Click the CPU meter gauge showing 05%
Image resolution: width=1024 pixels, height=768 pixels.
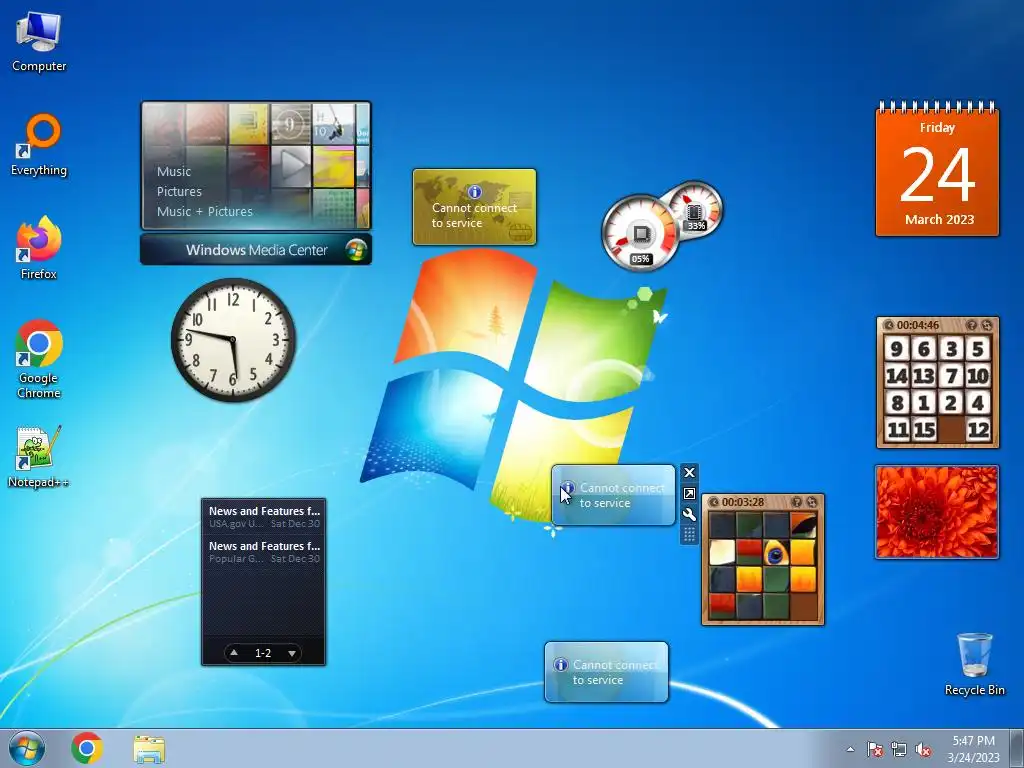coord(640,233)
